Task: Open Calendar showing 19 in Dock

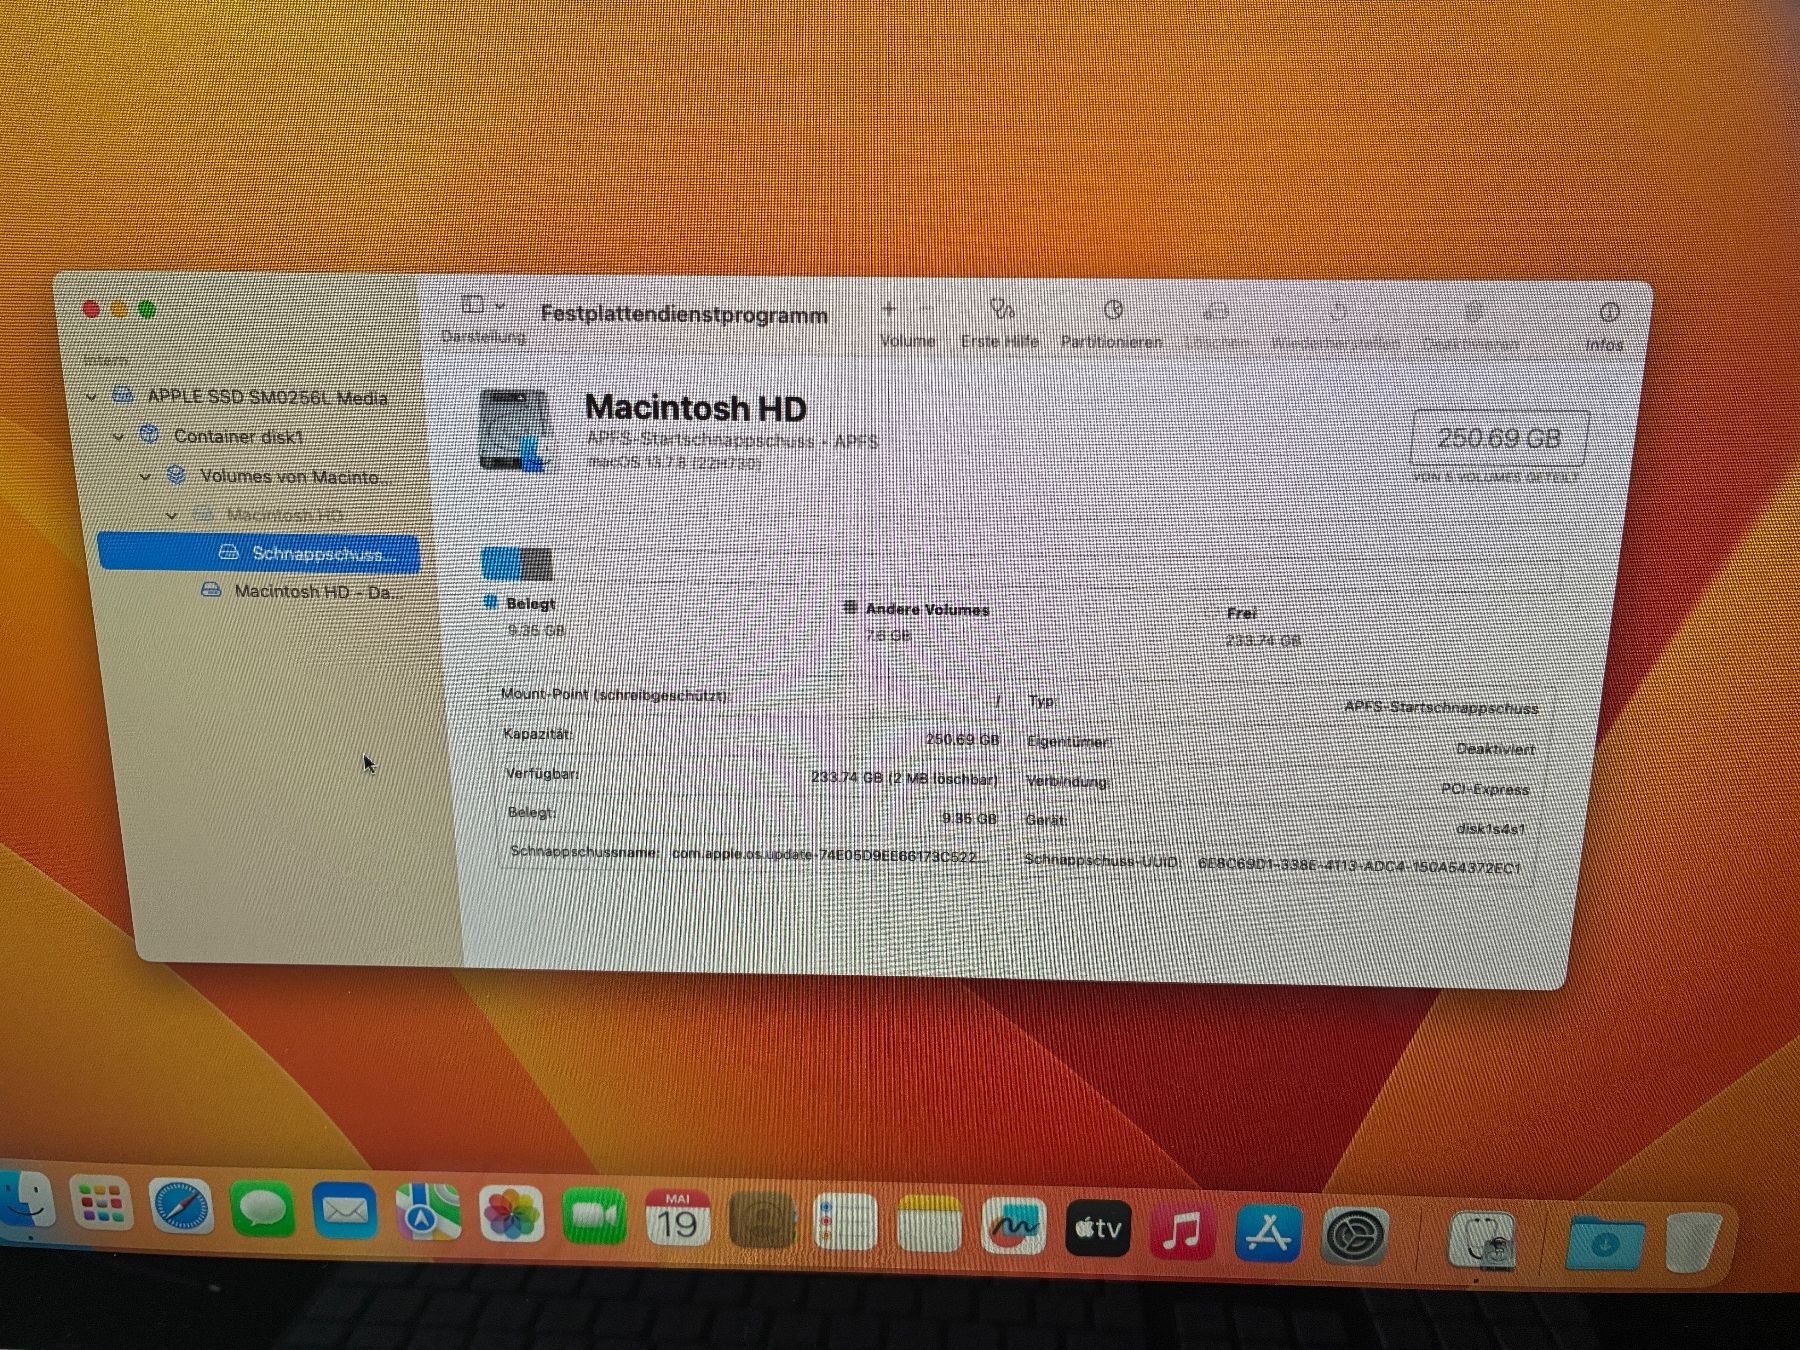Action: click(677, 1219)
